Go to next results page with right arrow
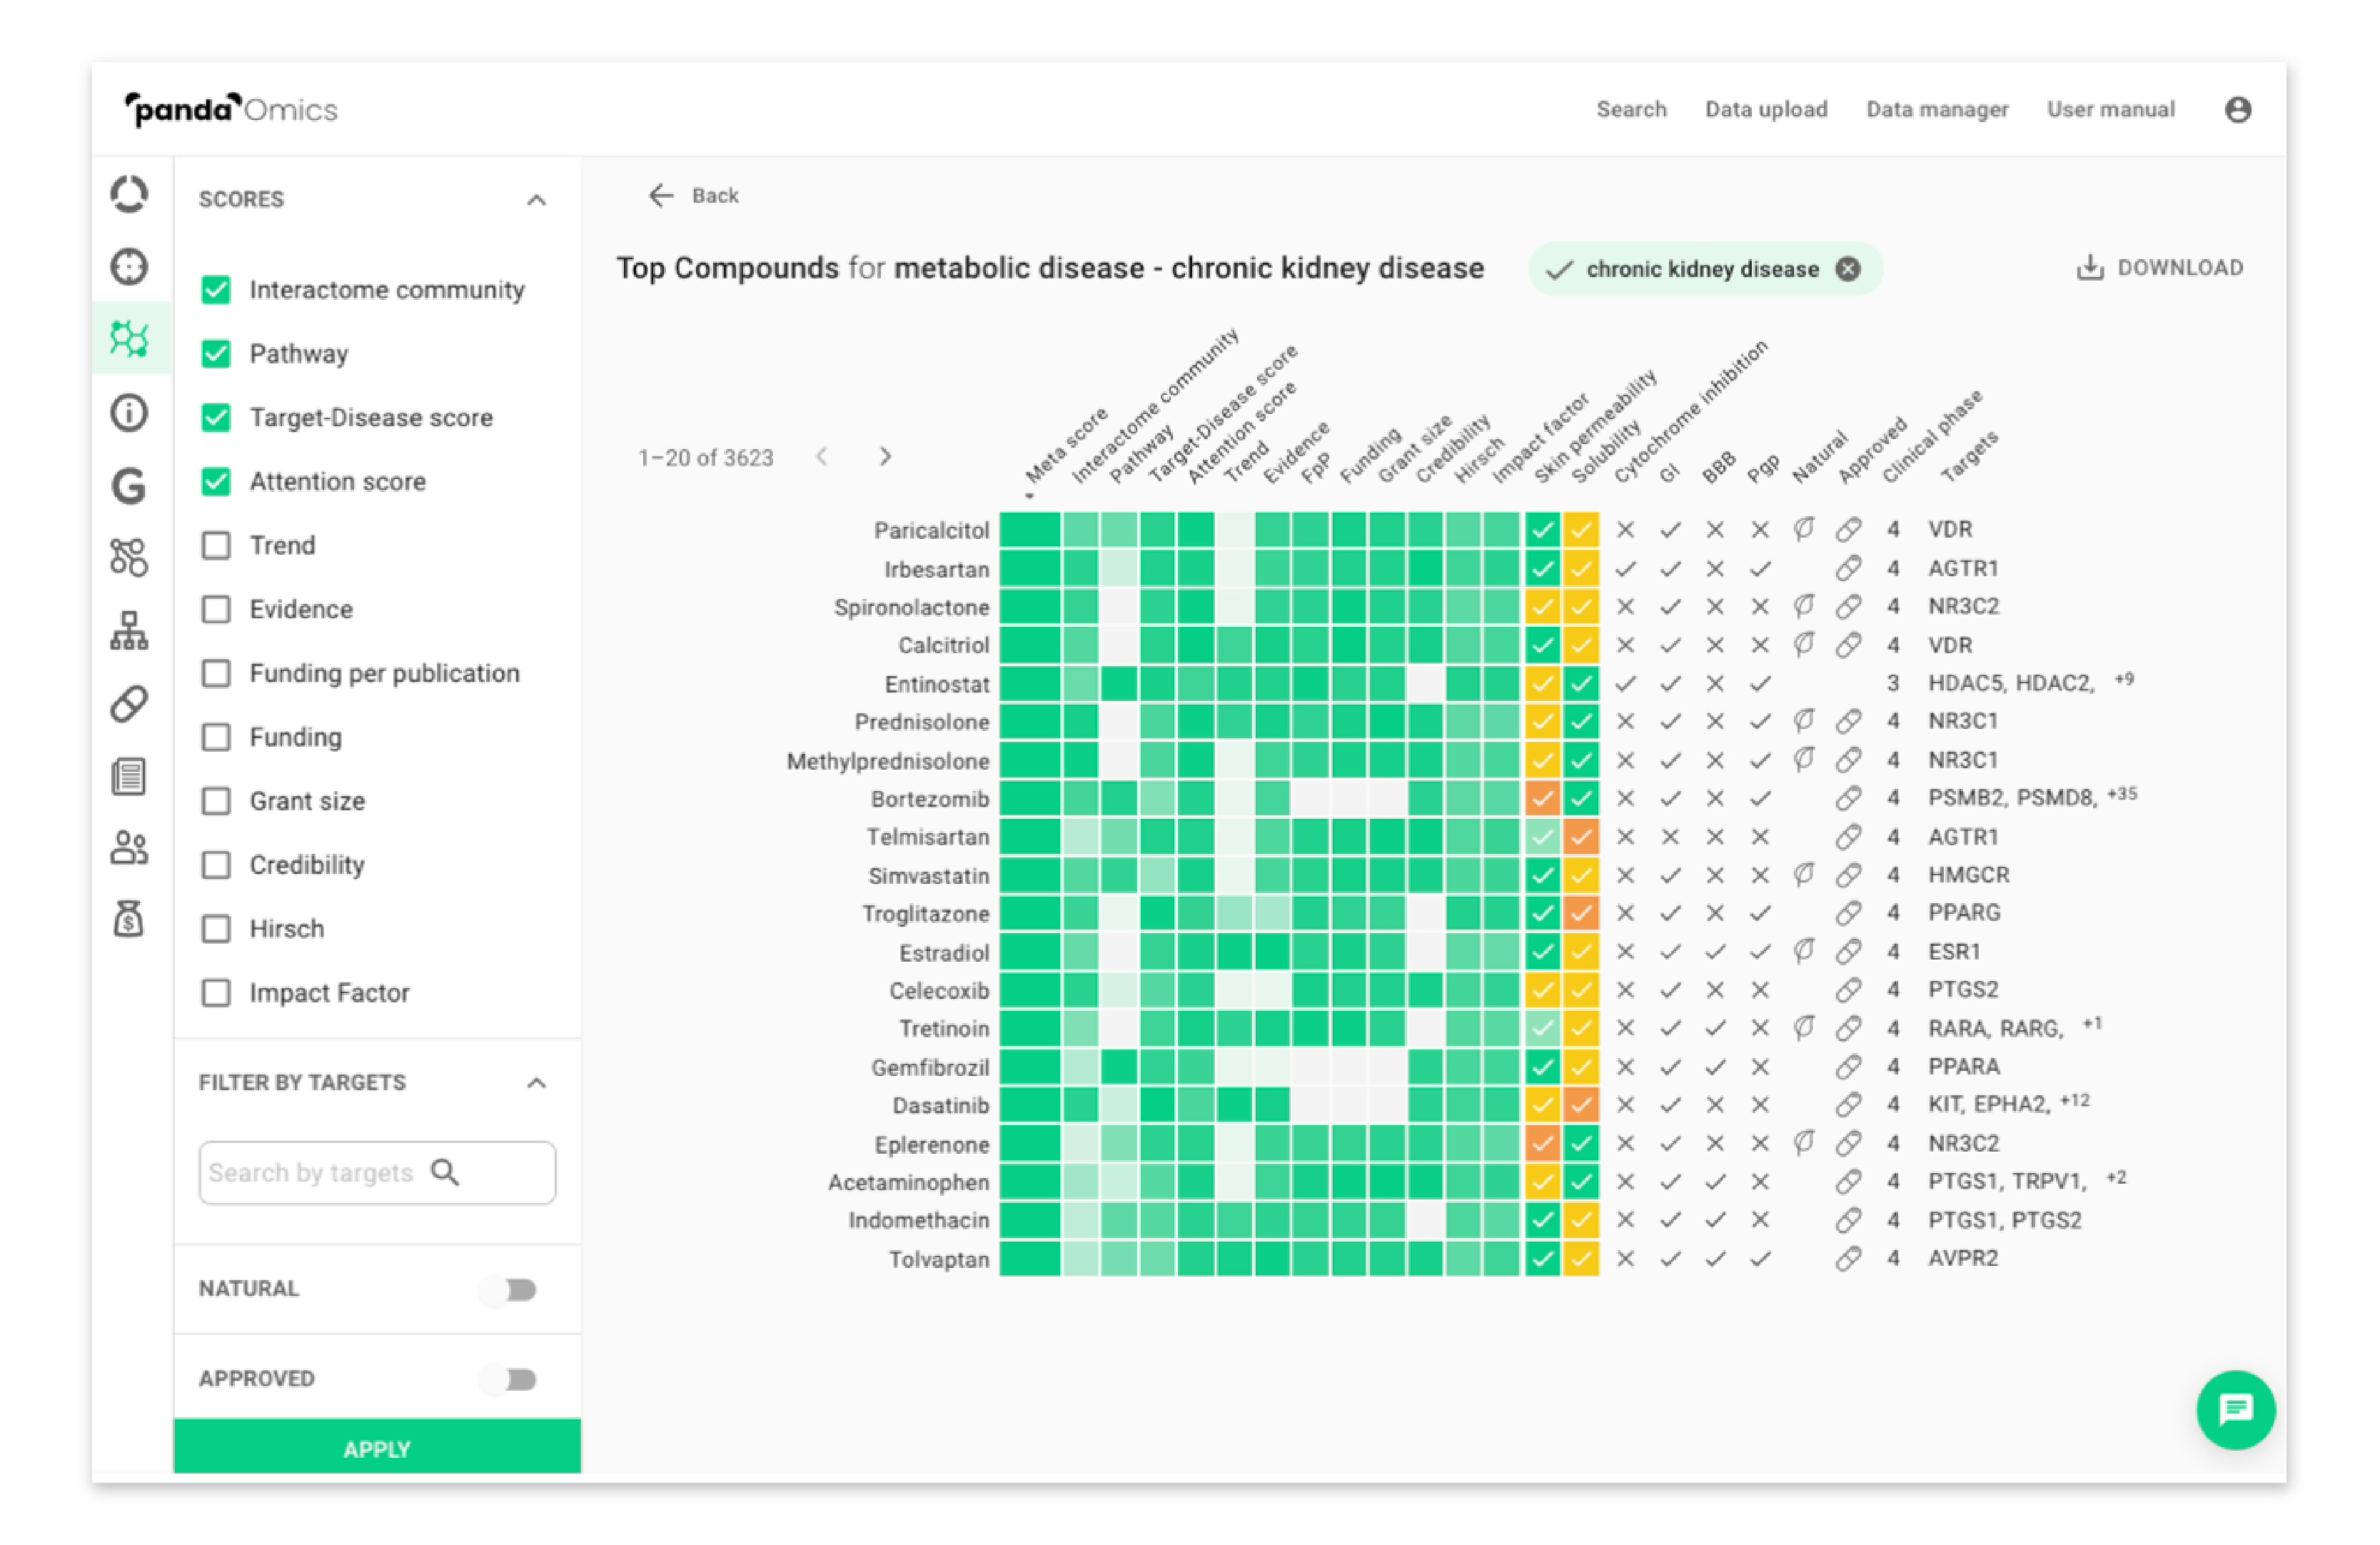2380x1545 pixels. (x=885, y=457)
